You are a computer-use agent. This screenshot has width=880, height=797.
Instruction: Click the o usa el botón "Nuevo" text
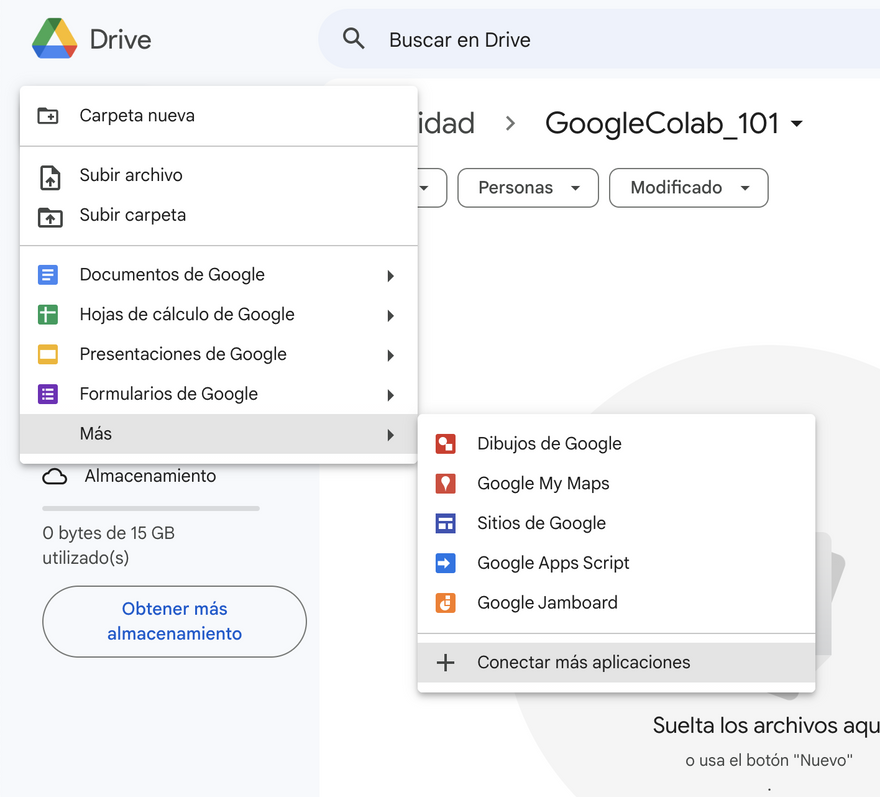pyautogui.click(x=769, y=761)
